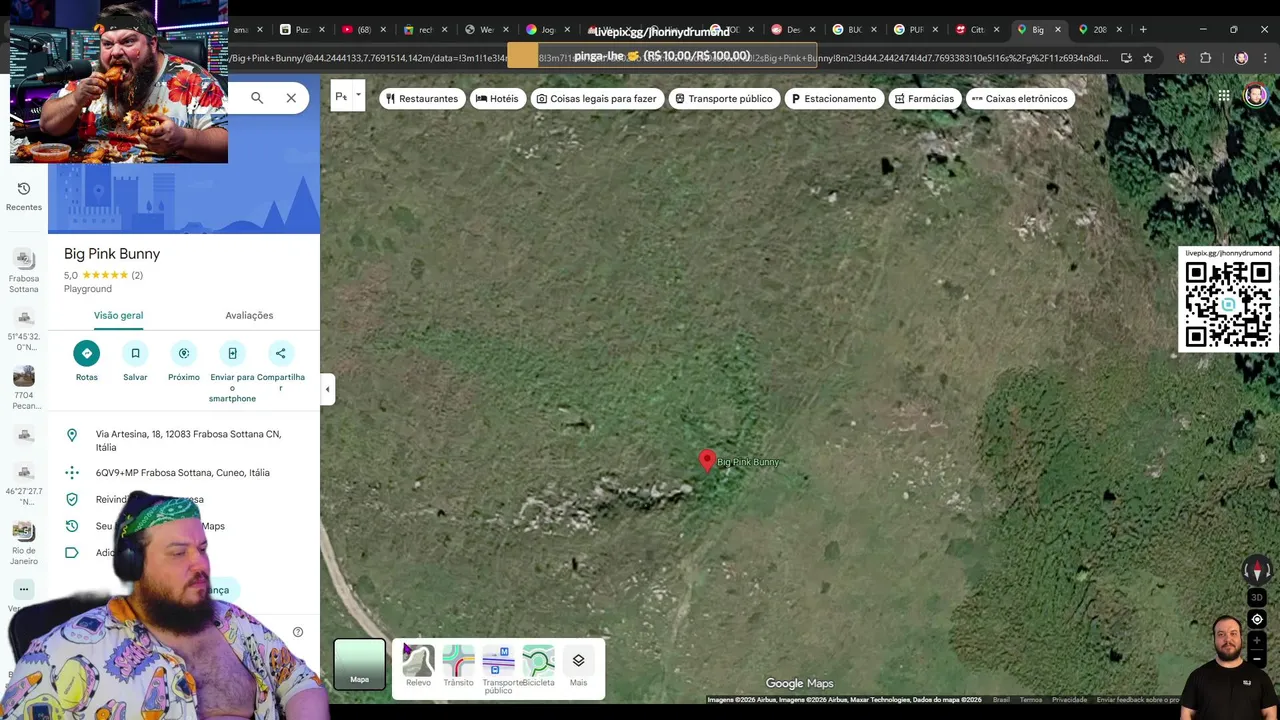Click the Maps activity history icon
Screen dimensions: 1280x720
pos(72,526)
